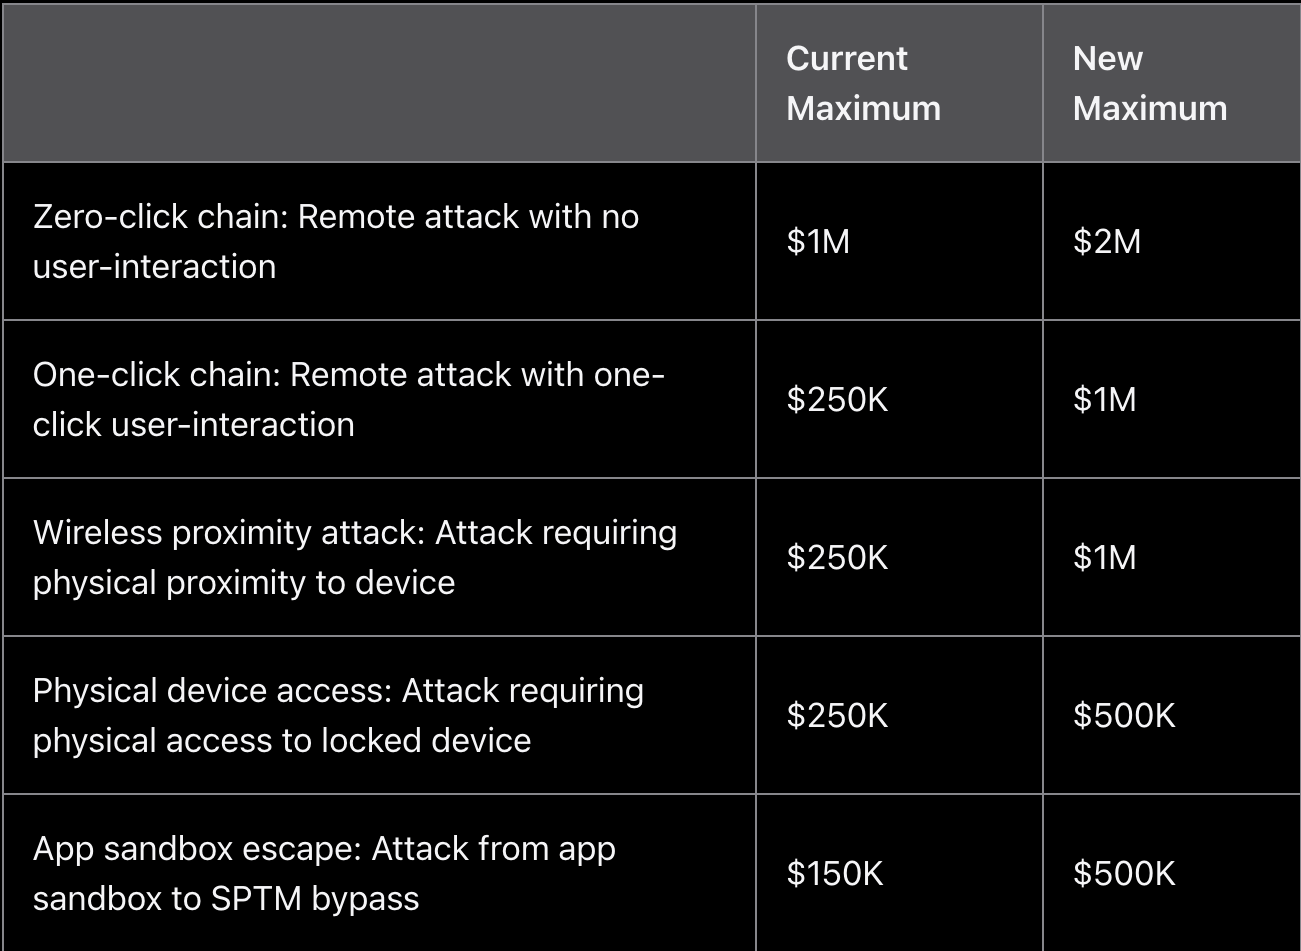Viewport: 1301px width, 951px height.
Task: Click App sandbox escape's $500K new maximum
Action: point(1124,874)
